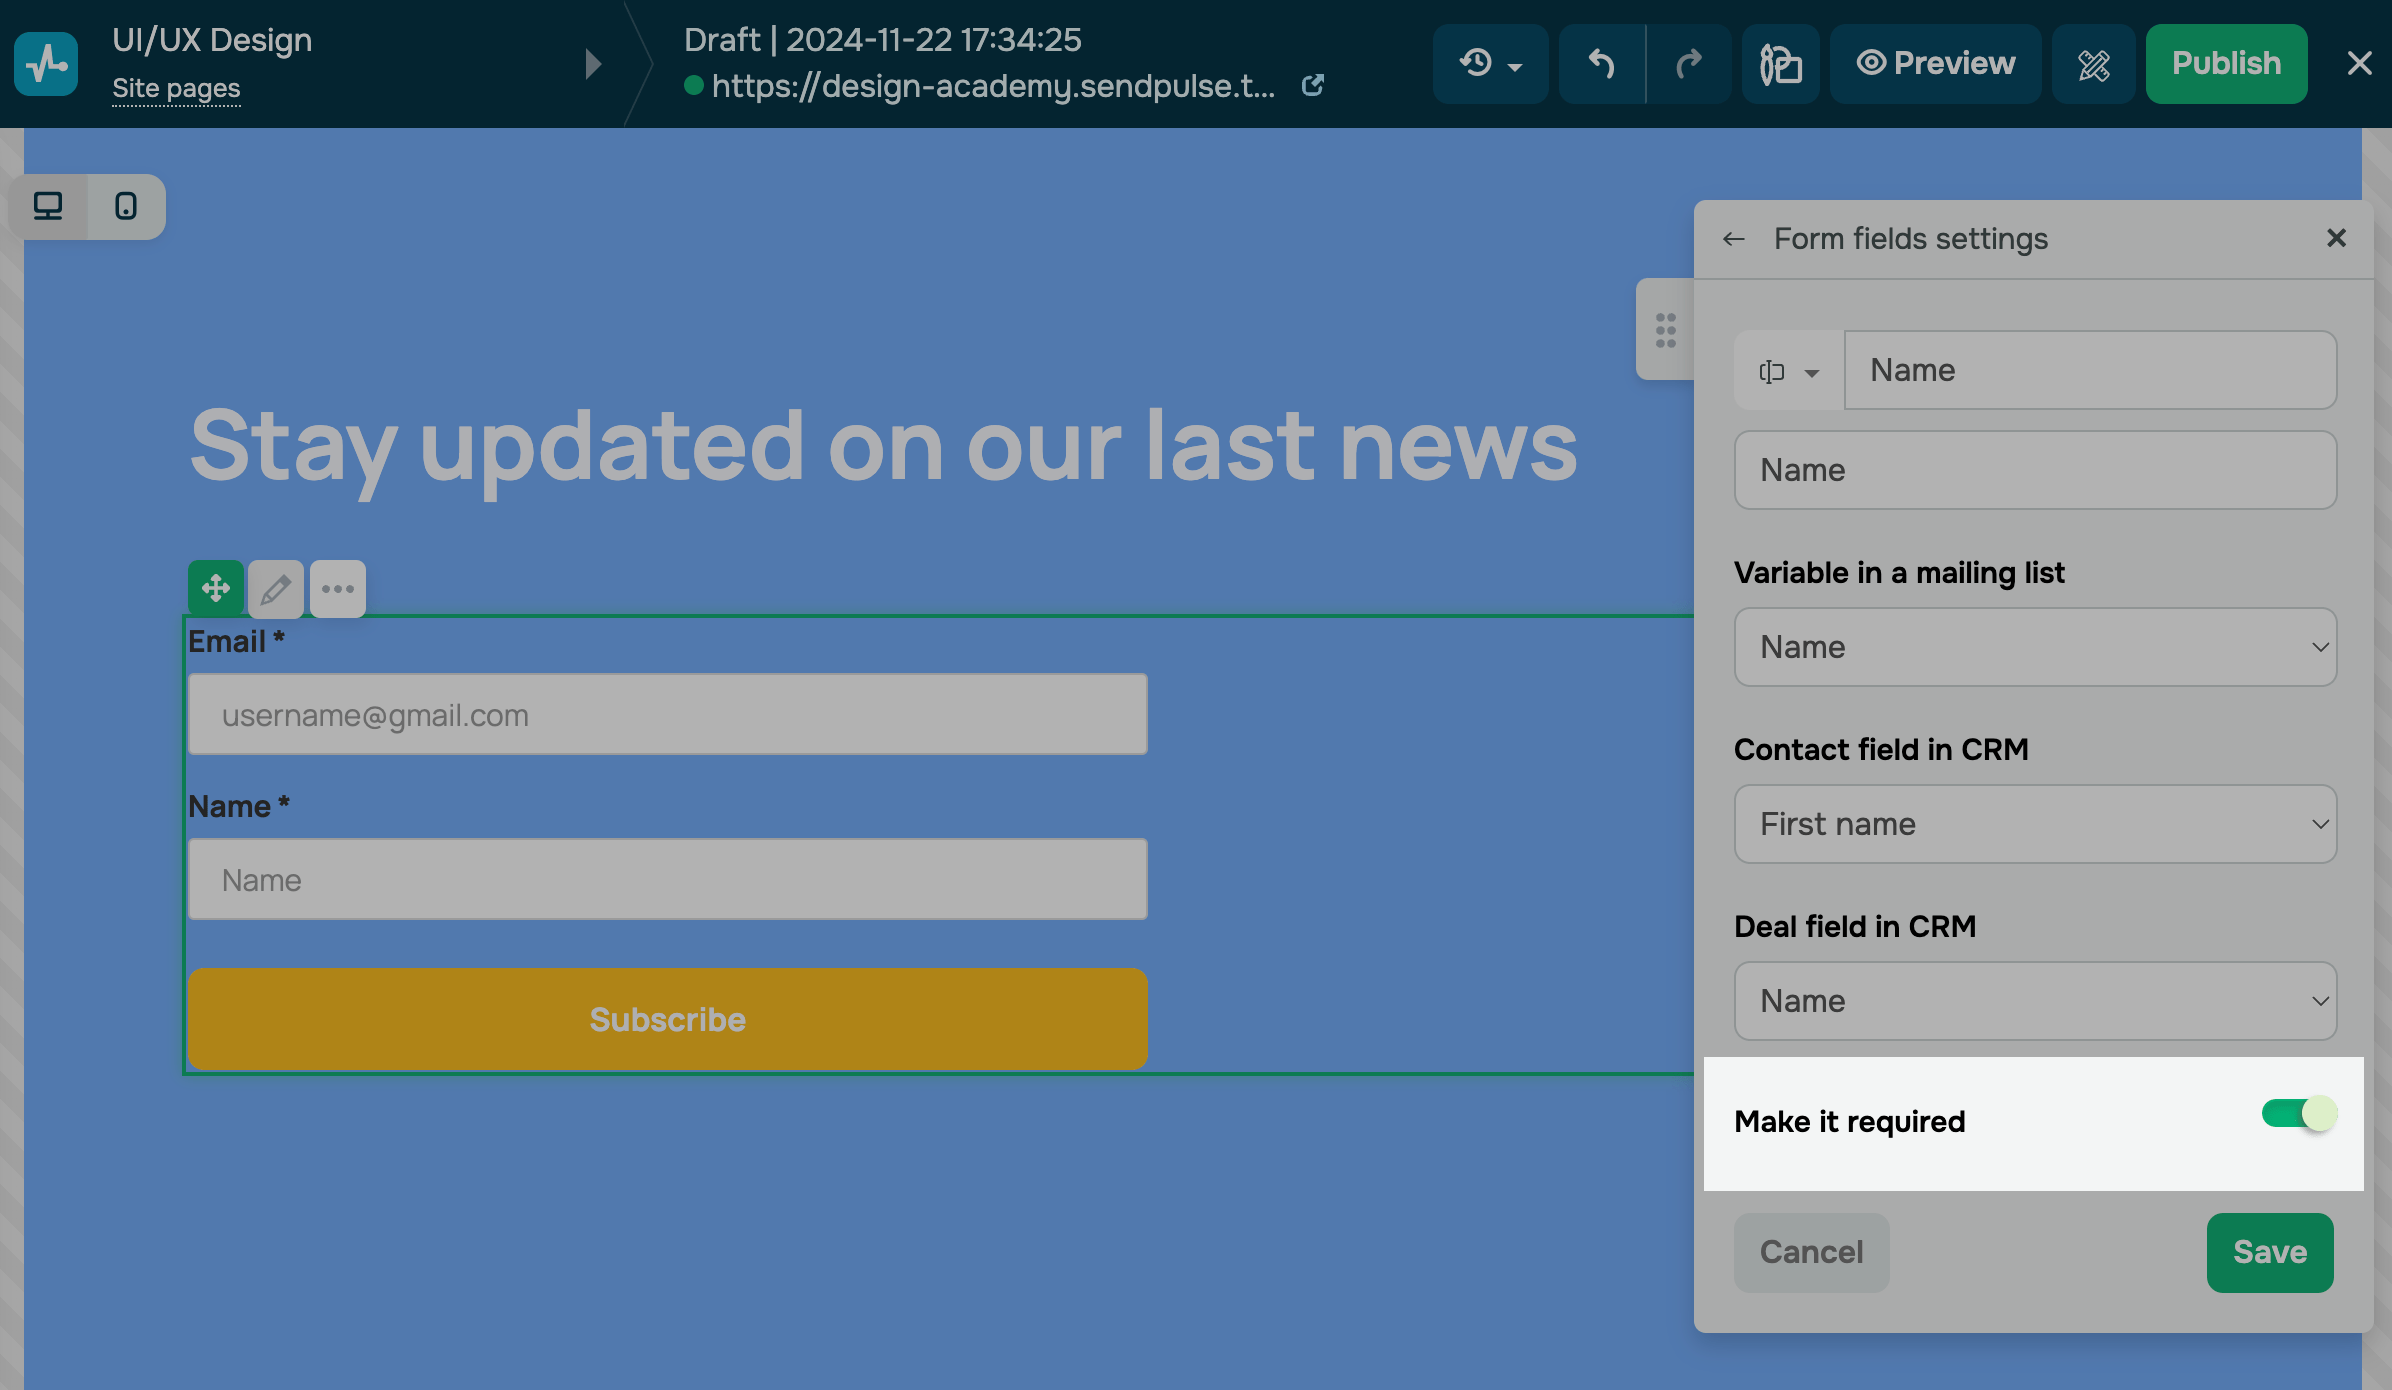Click the redo arrow icon
This screenshot has width=2392, height=1390.
tap(1688, 64)
